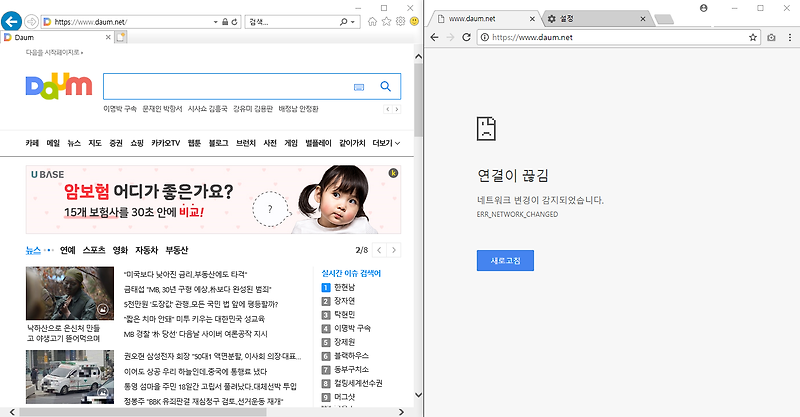The width and height of the screenshot is (800, 417).
Task: Click the 새로고침 button on Chrome error page
Action: point(505,260)
